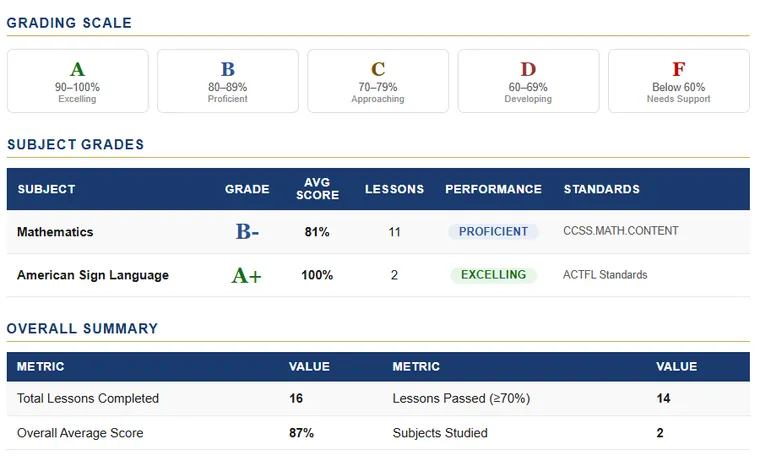Click the 14 lessons passed value

pos(664,398)
